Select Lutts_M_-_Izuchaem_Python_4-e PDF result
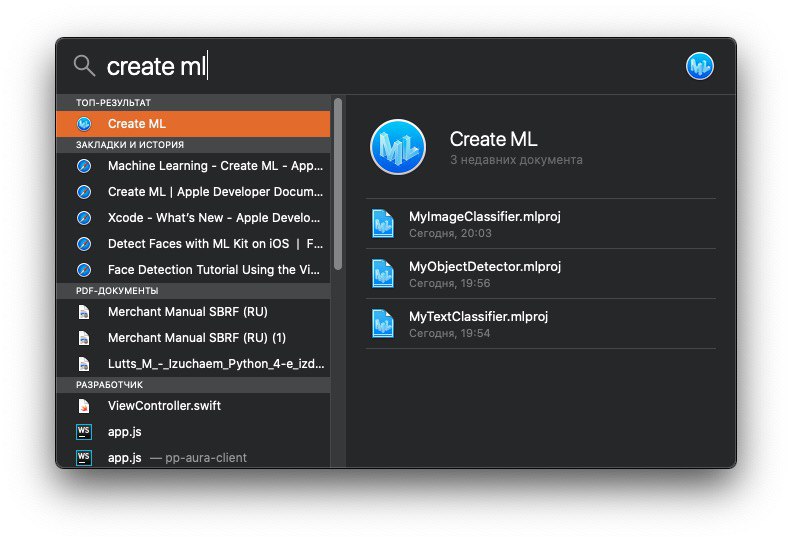 click(x=193, y=364)
